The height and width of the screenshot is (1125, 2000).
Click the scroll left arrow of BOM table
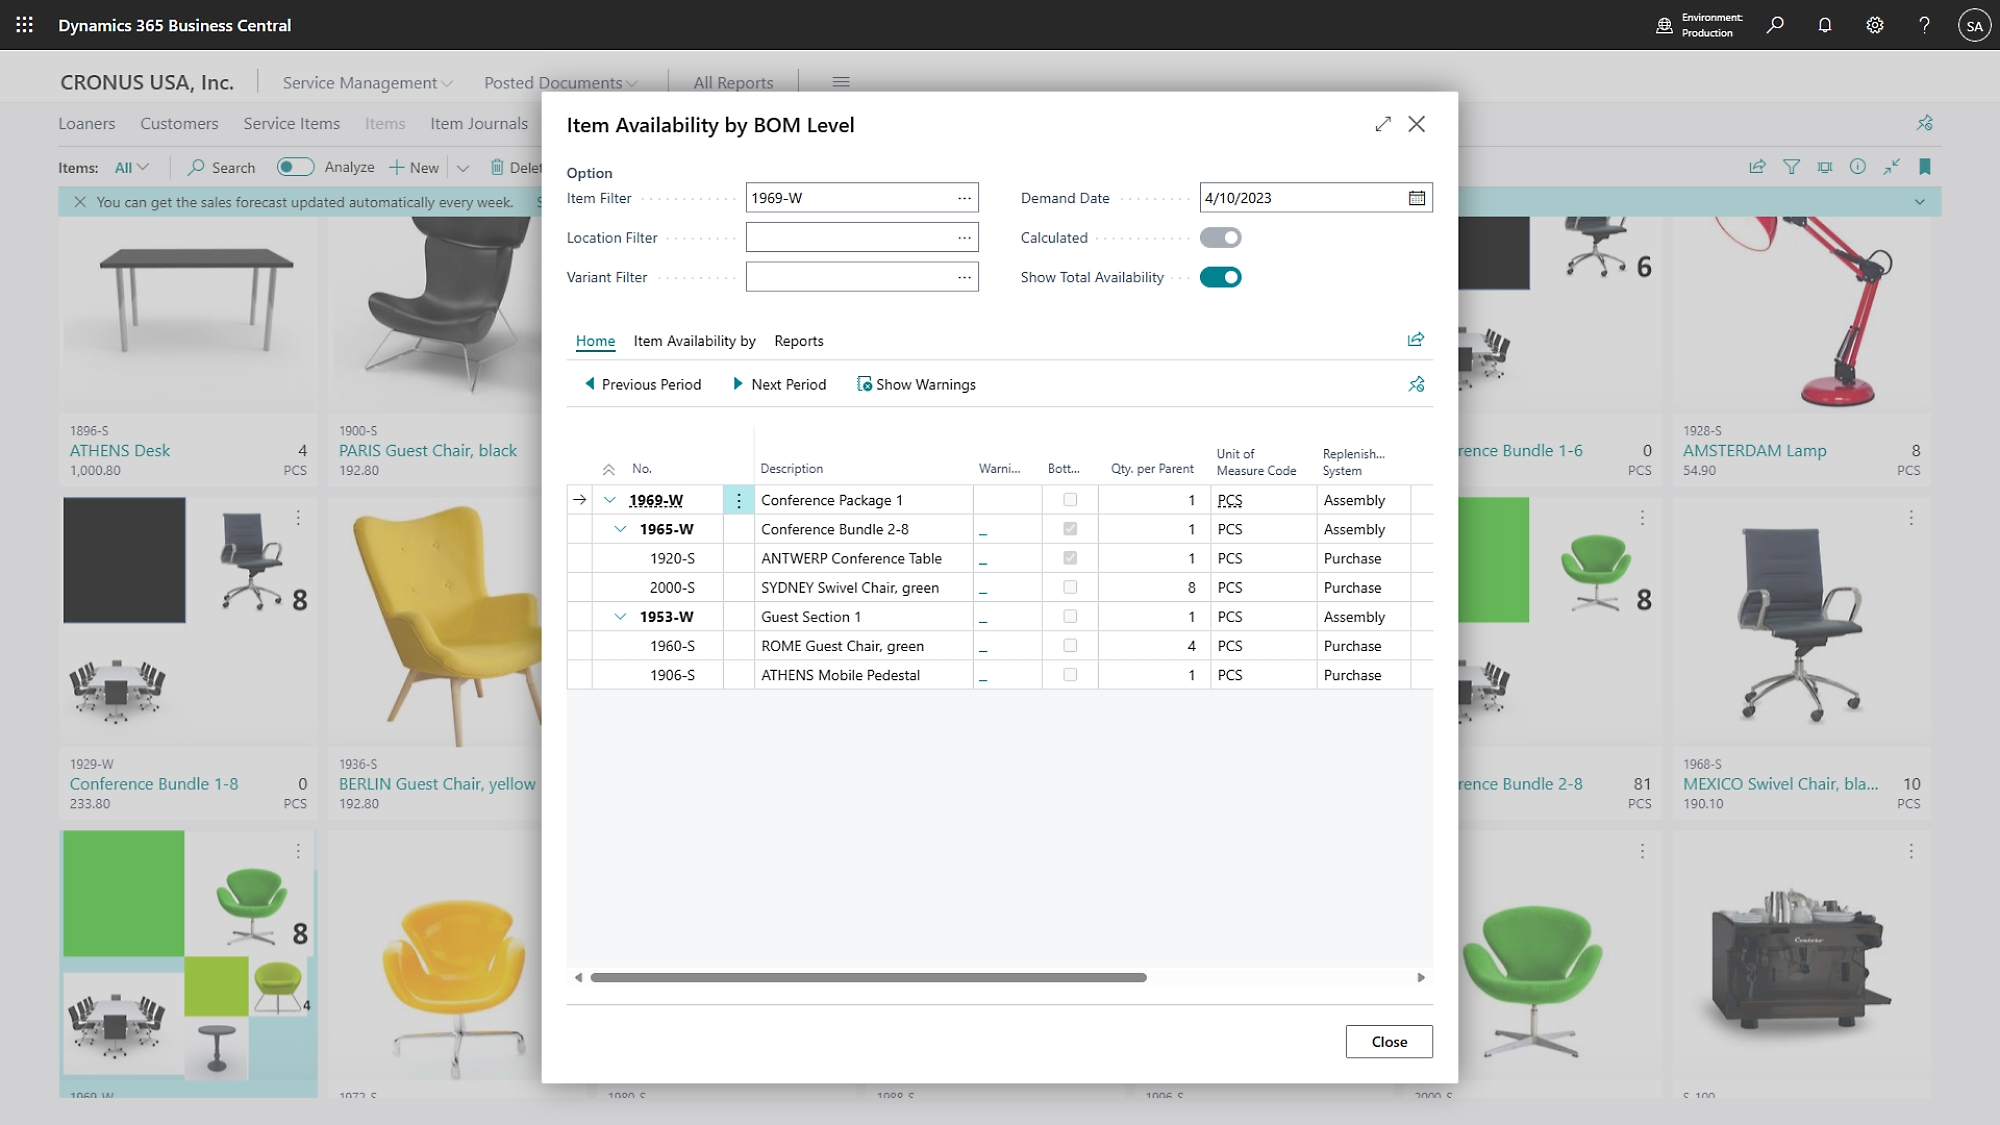coord(578,977)
